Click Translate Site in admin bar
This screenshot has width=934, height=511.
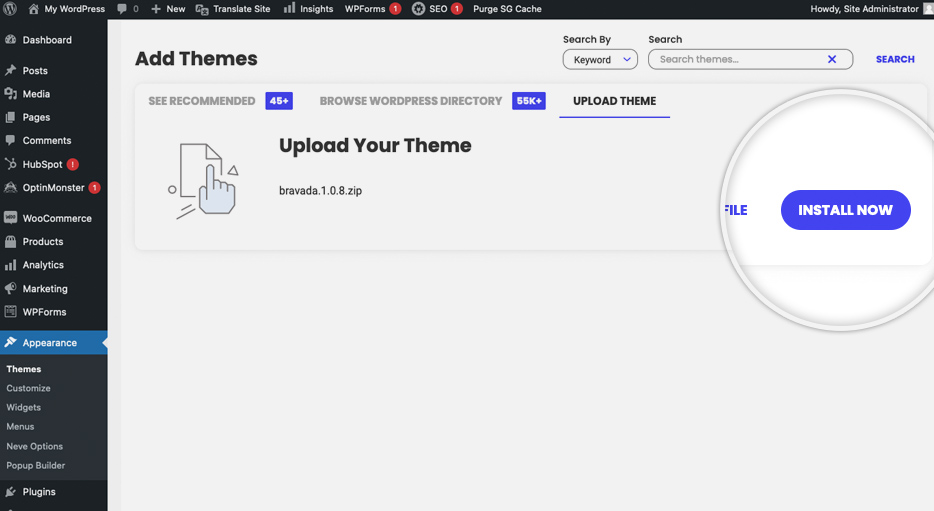233,9
